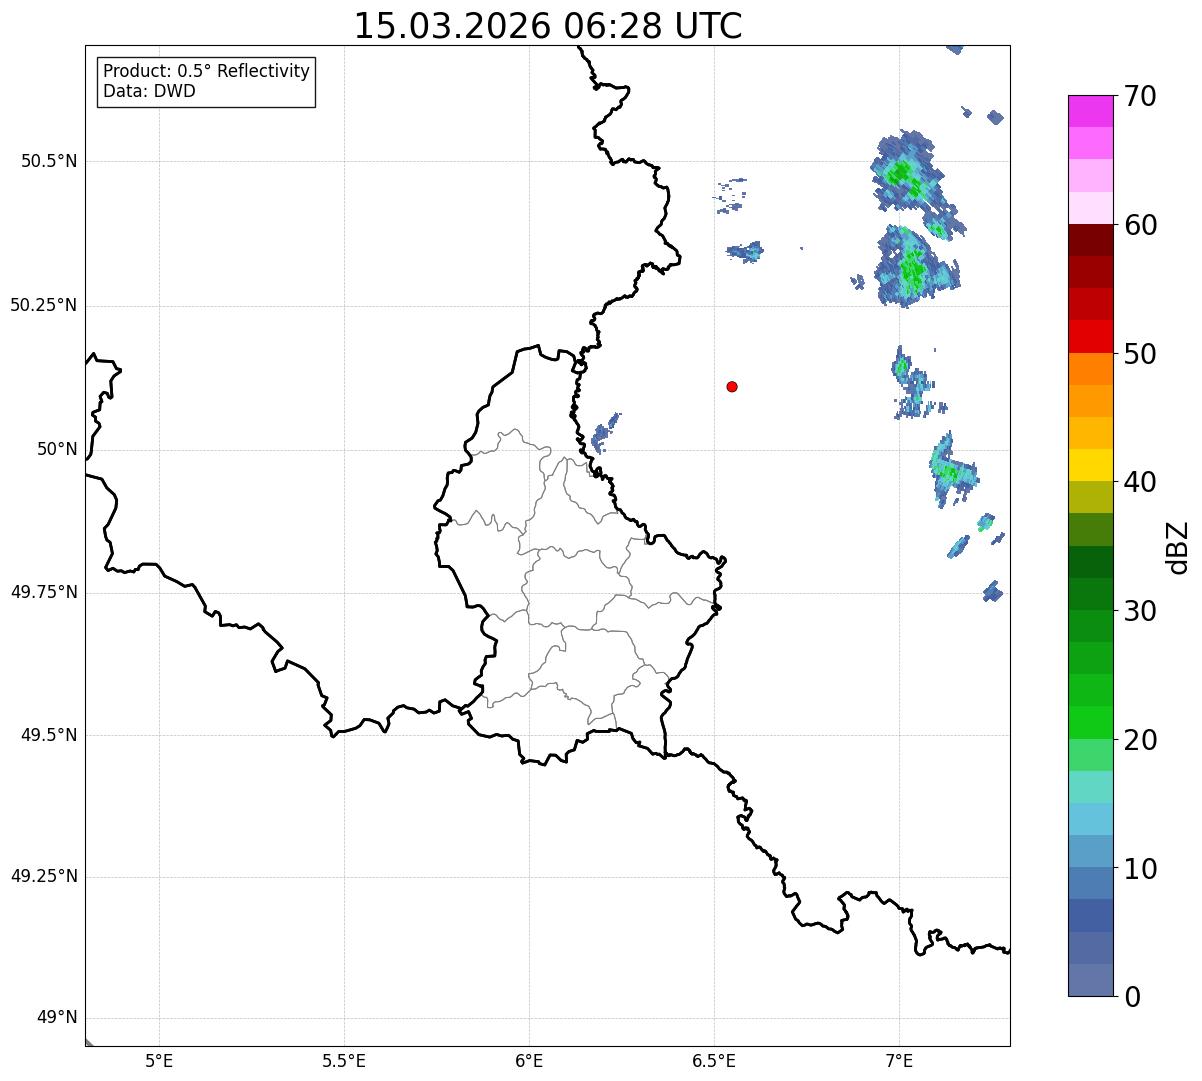Click the colorbar tick label 70
Screen dimensions: 1202x1081
coord(1140,96)
